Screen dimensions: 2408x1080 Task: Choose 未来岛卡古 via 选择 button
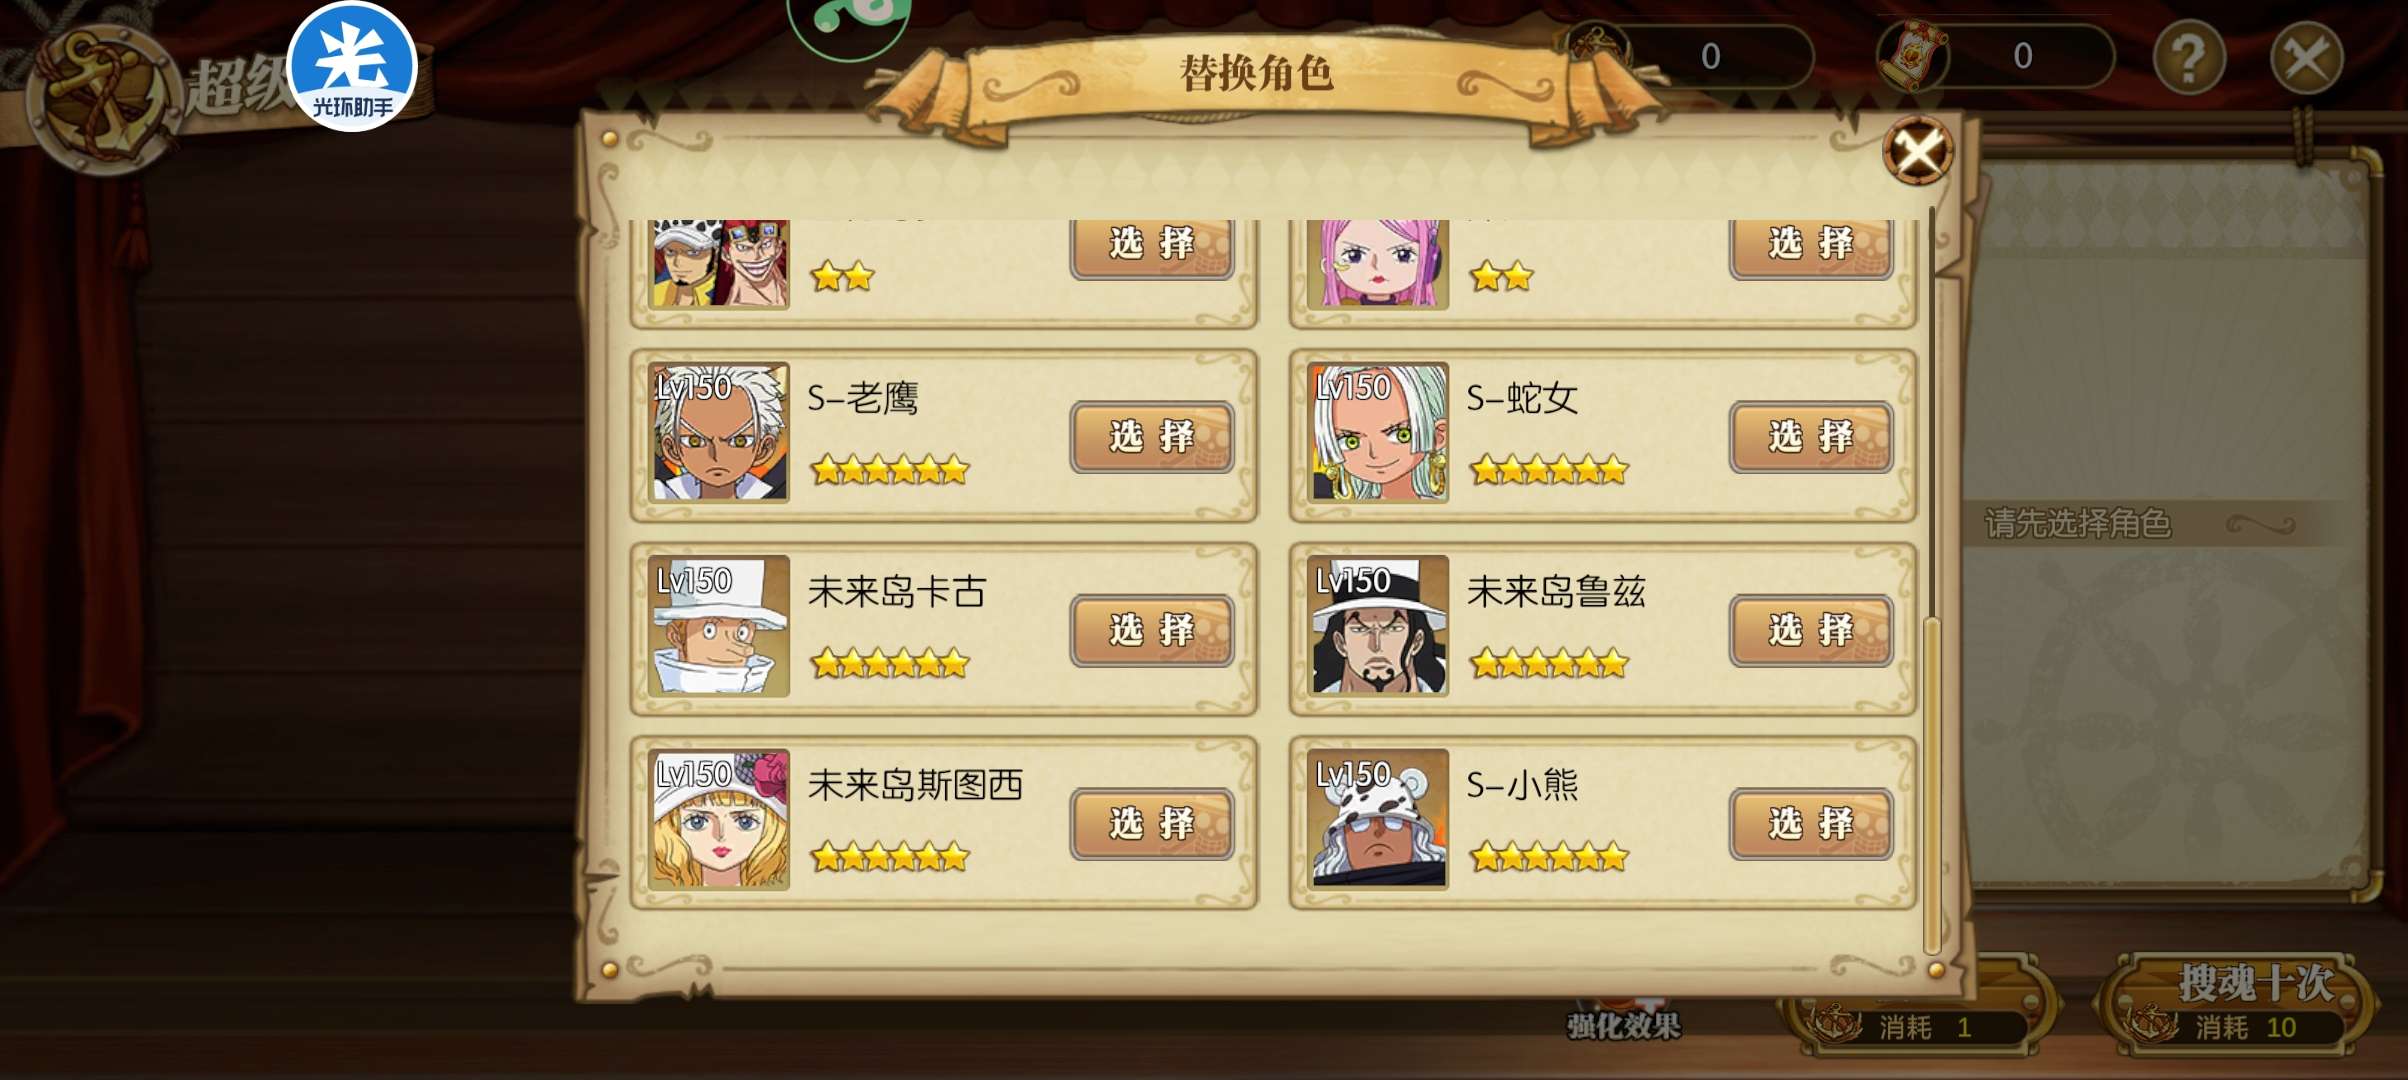pyautogui.click(x=1152, y=630)
